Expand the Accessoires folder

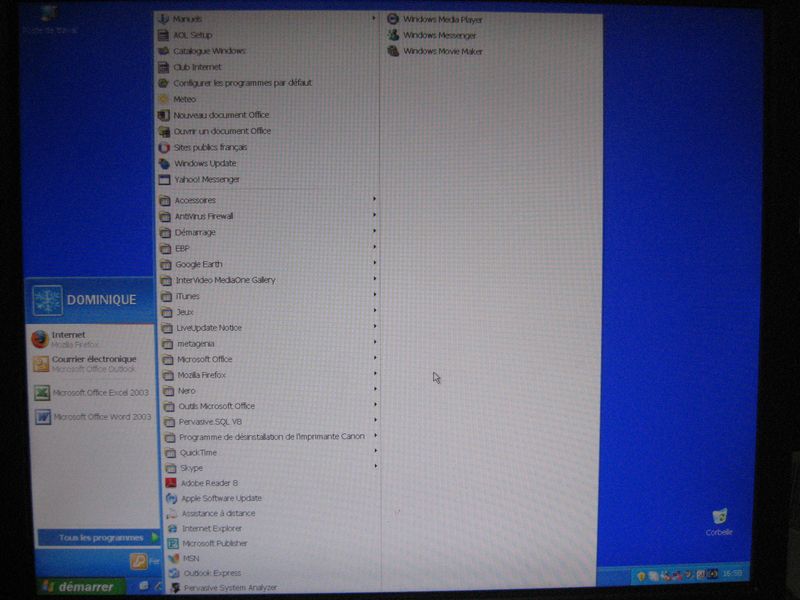[x=268, y=200]
